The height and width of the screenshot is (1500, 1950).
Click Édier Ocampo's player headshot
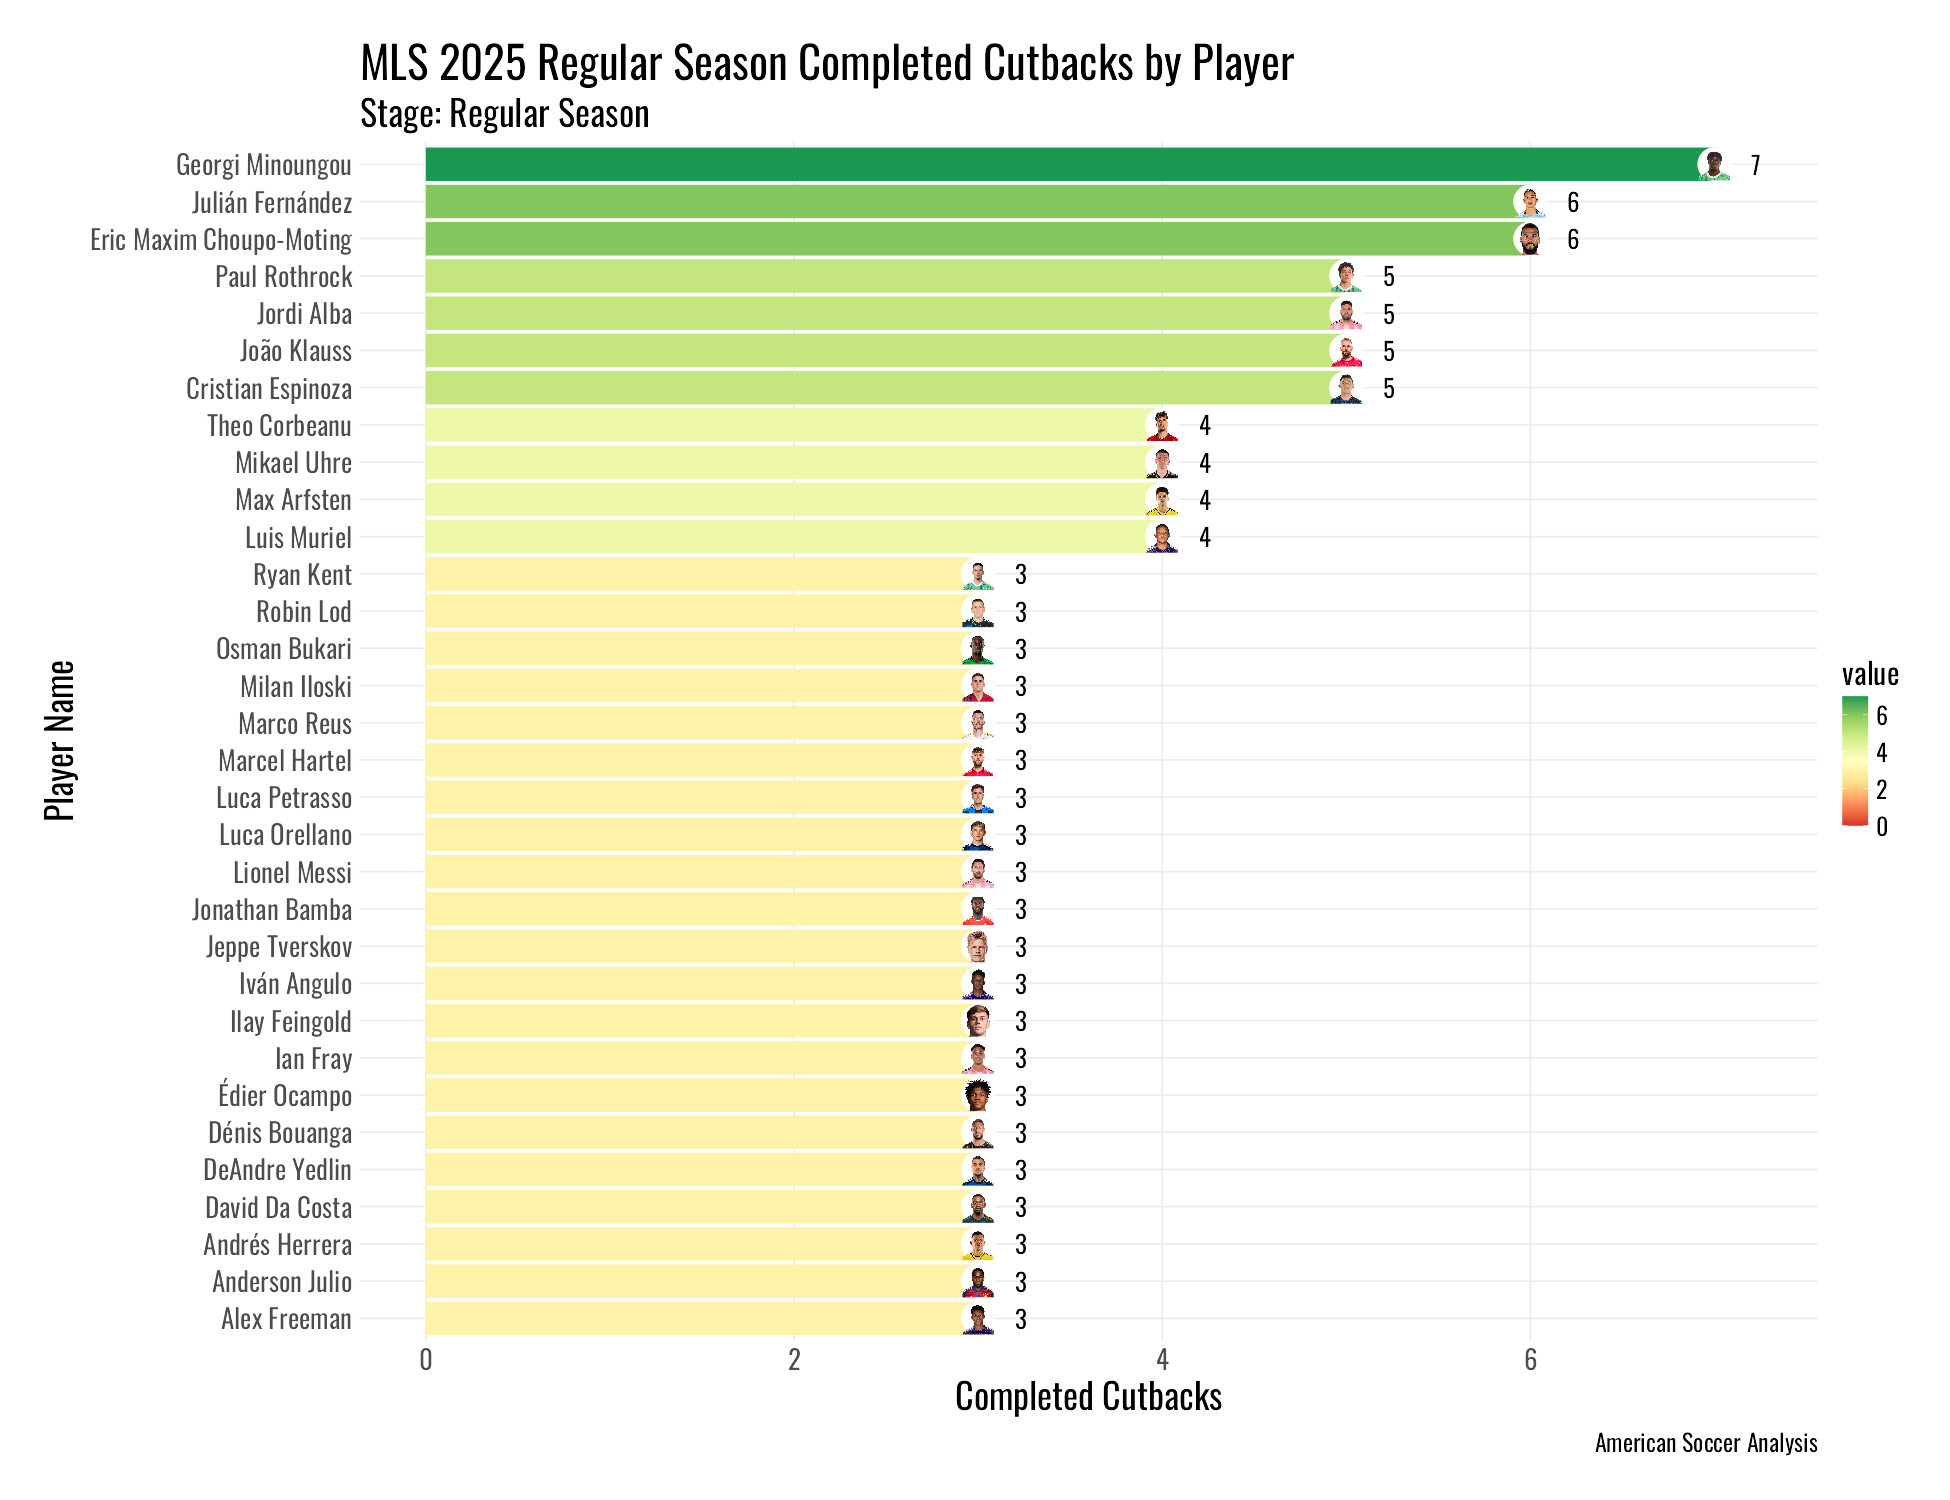[x=977, y=1096]
